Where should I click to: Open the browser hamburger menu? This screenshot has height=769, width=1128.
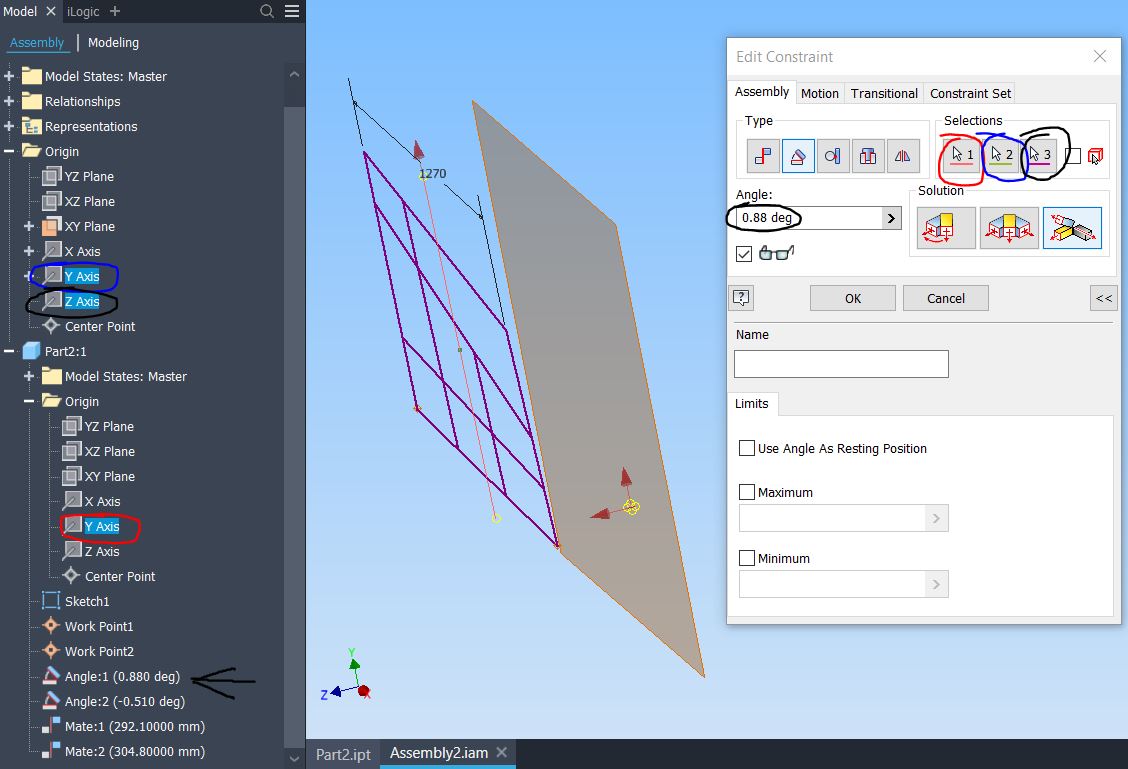click(x=292, y=11)
